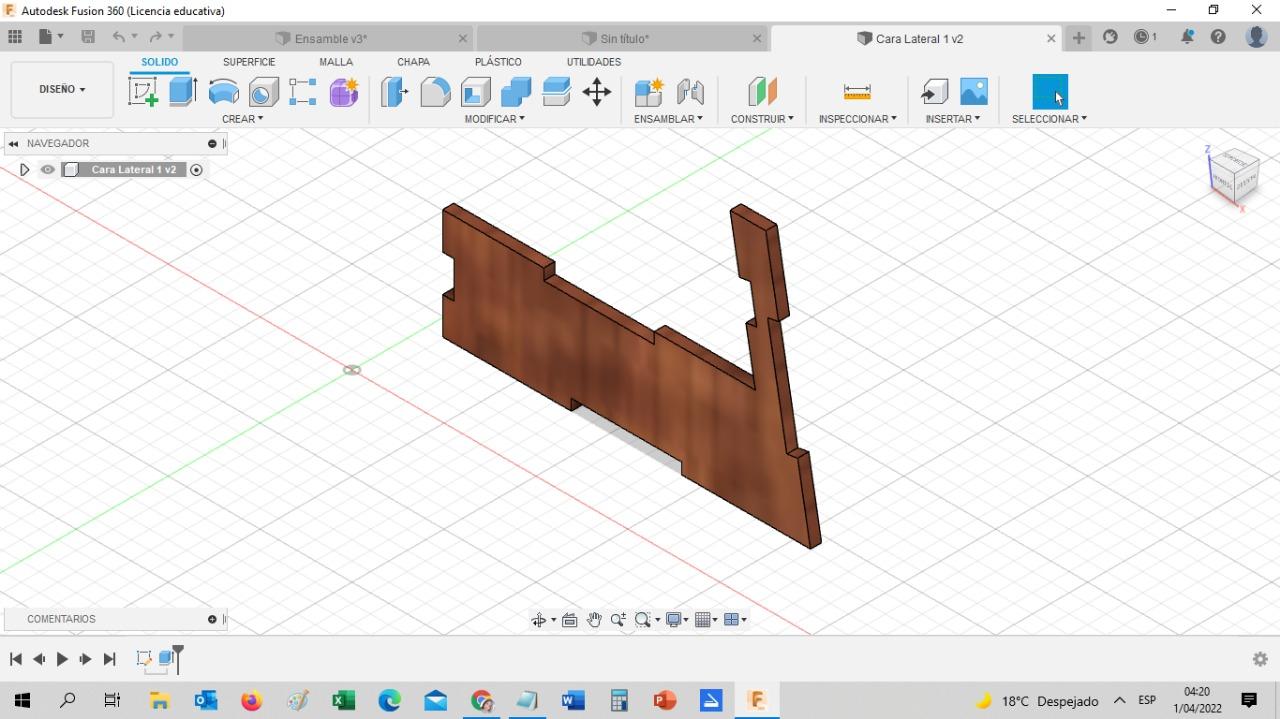Screen dimensions: 1280x719
Task: Click the Save disk icon
Action: (88, 37)
